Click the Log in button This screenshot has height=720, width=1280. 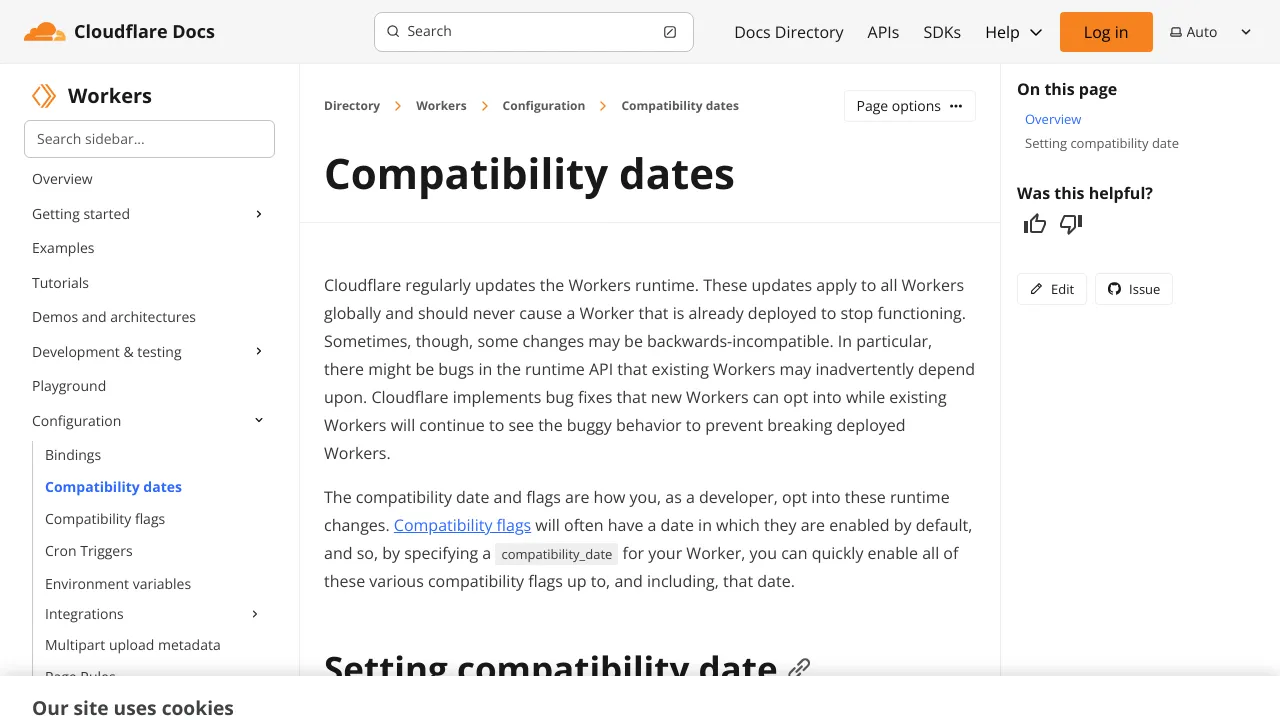1106,32
